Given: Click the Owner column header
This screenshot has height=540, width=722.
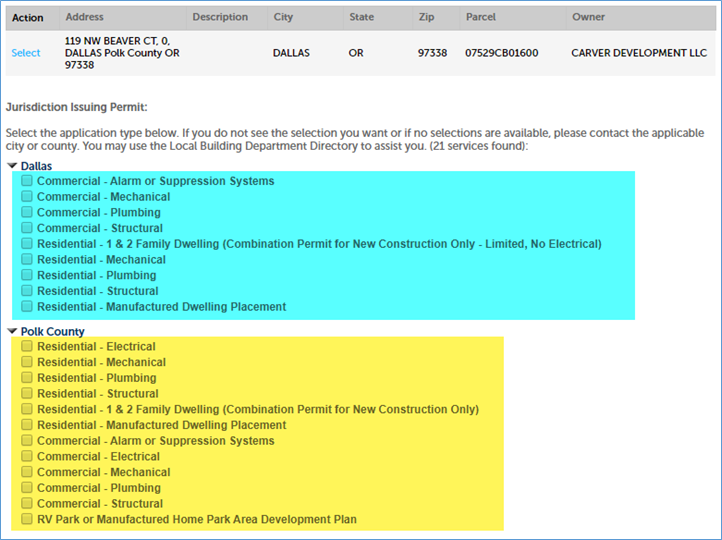Looking at the screenshot, I should point(589,17).
